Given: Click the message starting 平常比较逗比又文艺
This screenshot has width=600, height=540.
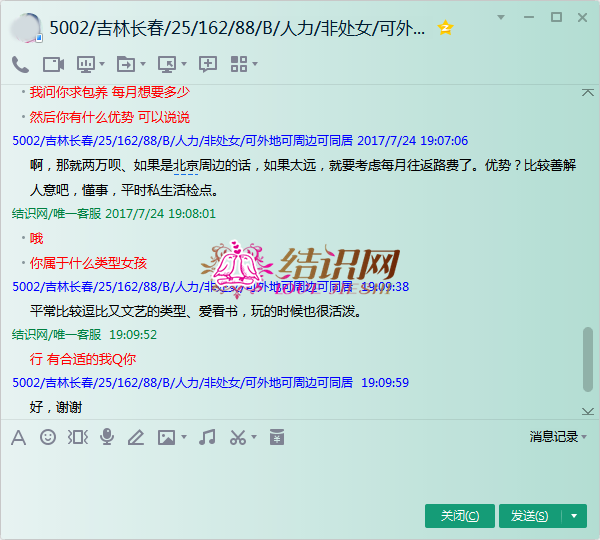Looking at the screenshot, I should [196, 311].
